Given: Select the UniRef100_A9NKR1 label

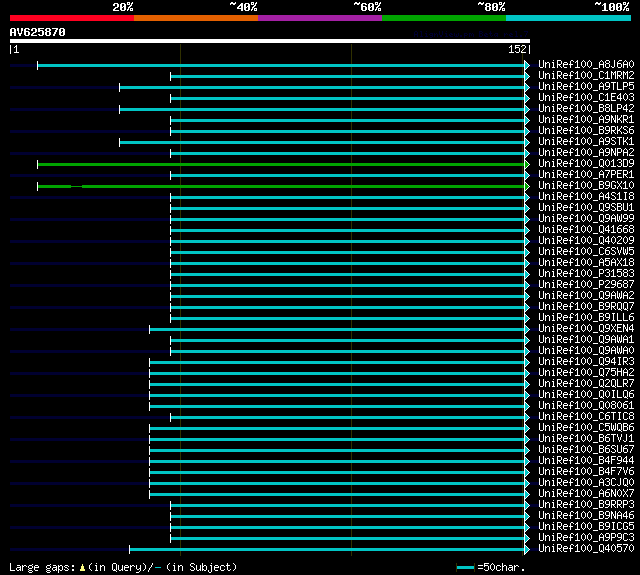Looking at the screenshot, I should [x=586, y=120].
